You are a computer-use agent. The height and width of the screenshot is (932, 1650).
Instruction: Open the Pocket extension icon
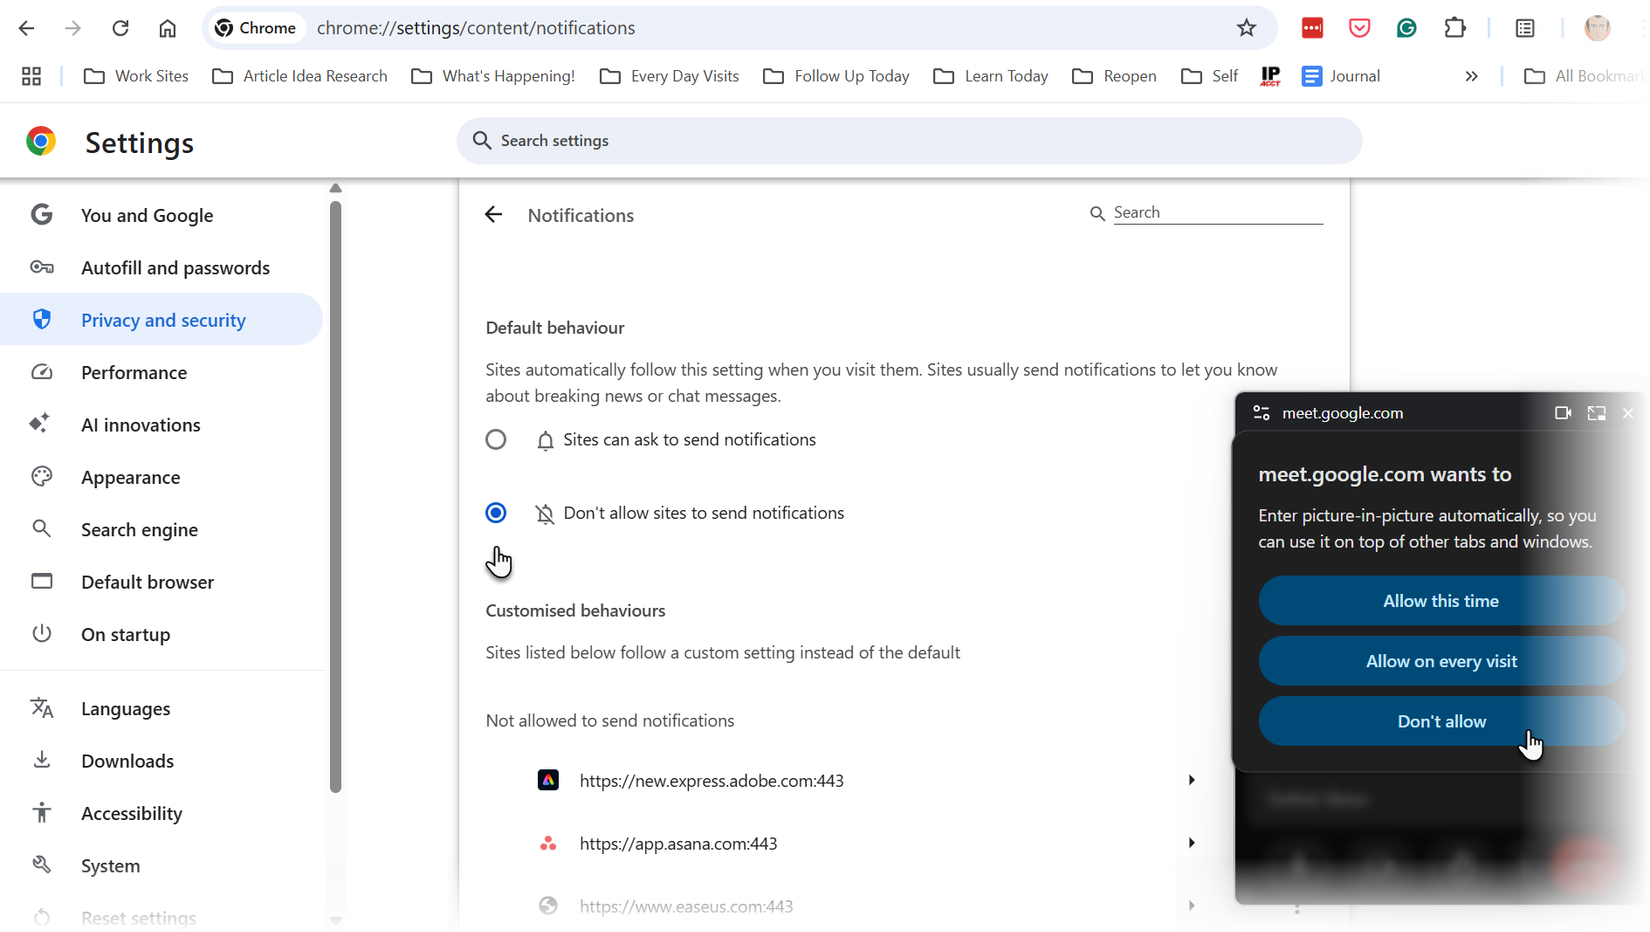tap(1359, 28)
